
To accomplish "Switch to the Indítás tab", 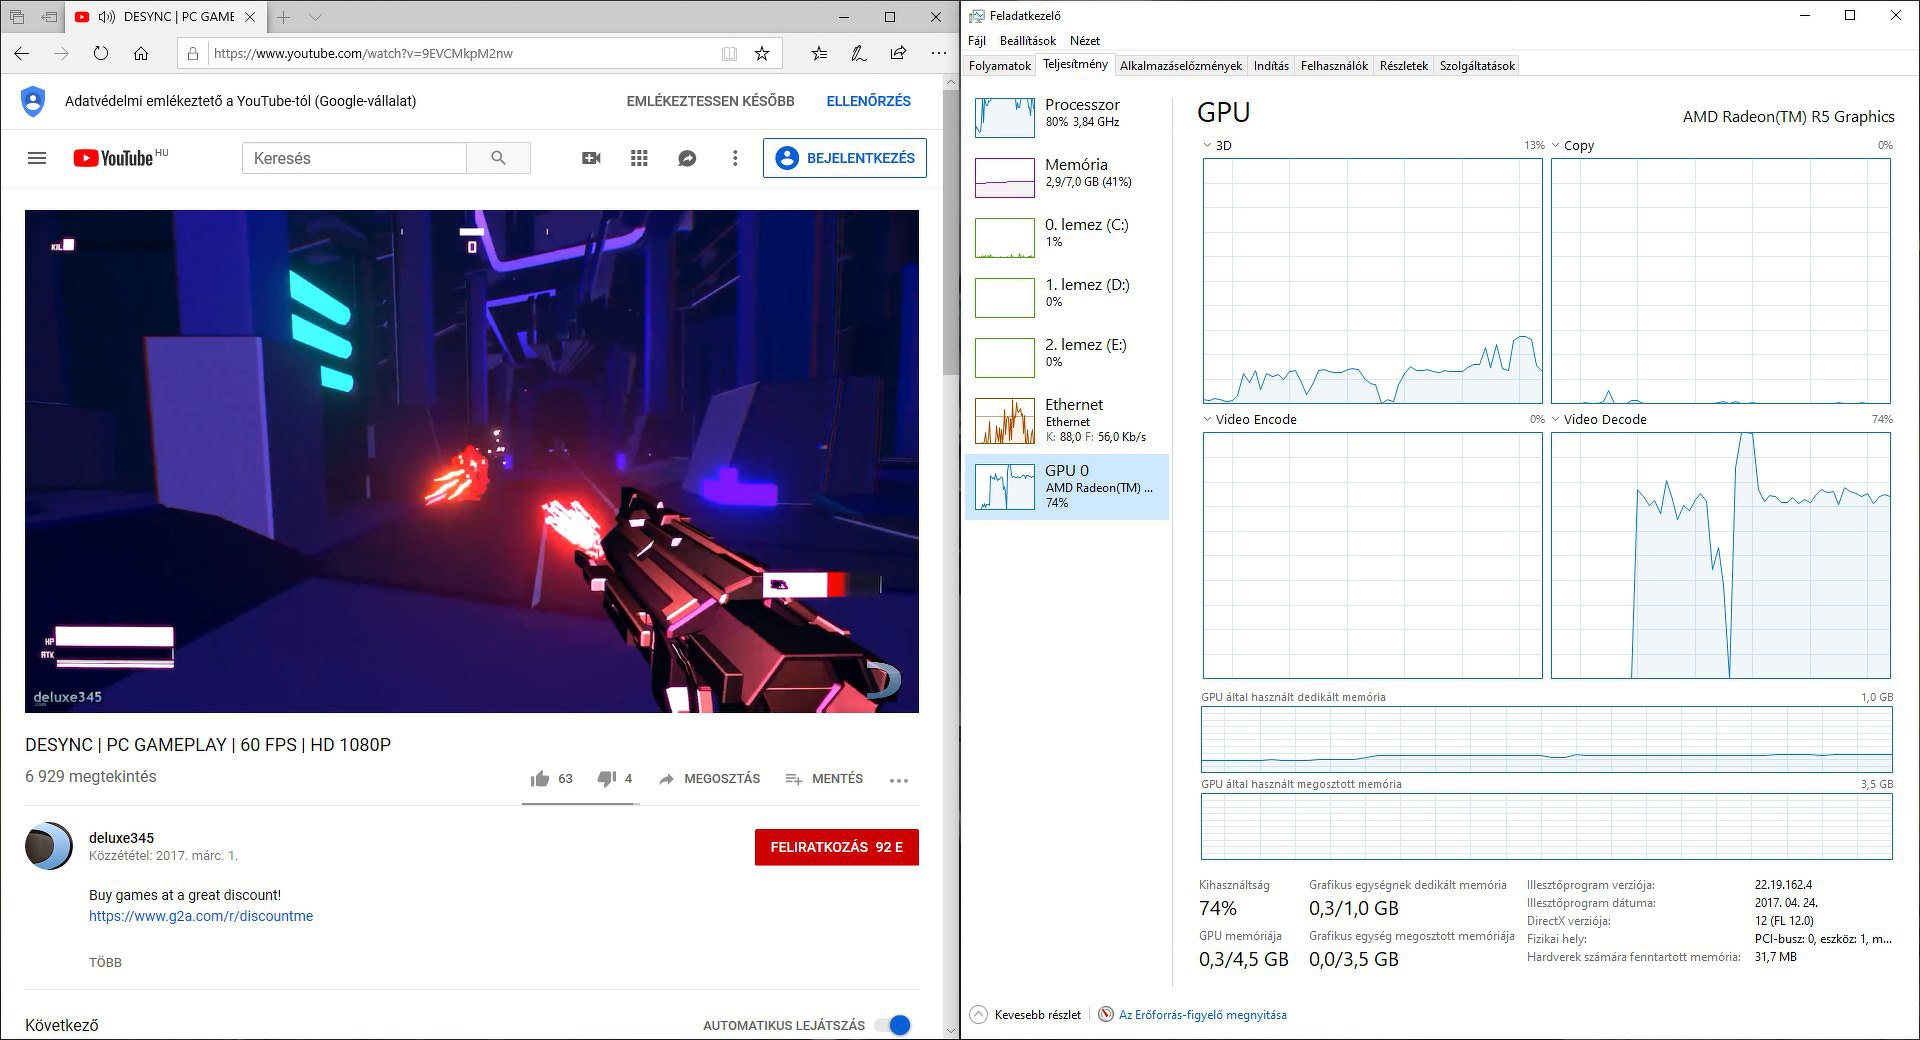I will (x=1271, y=66).
